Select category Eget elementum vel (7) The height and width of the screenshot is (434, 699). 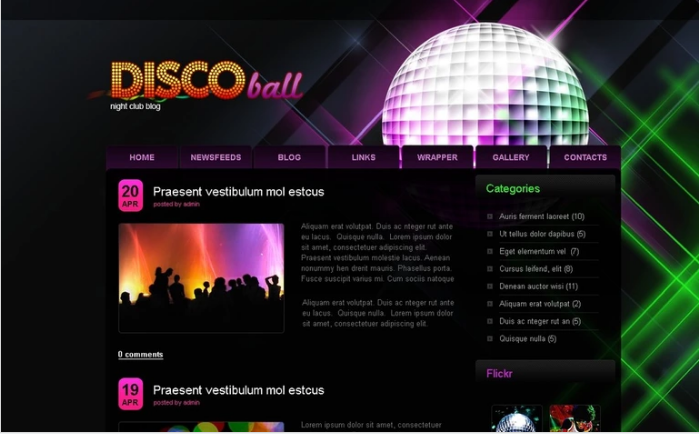[x=539, y=251]
